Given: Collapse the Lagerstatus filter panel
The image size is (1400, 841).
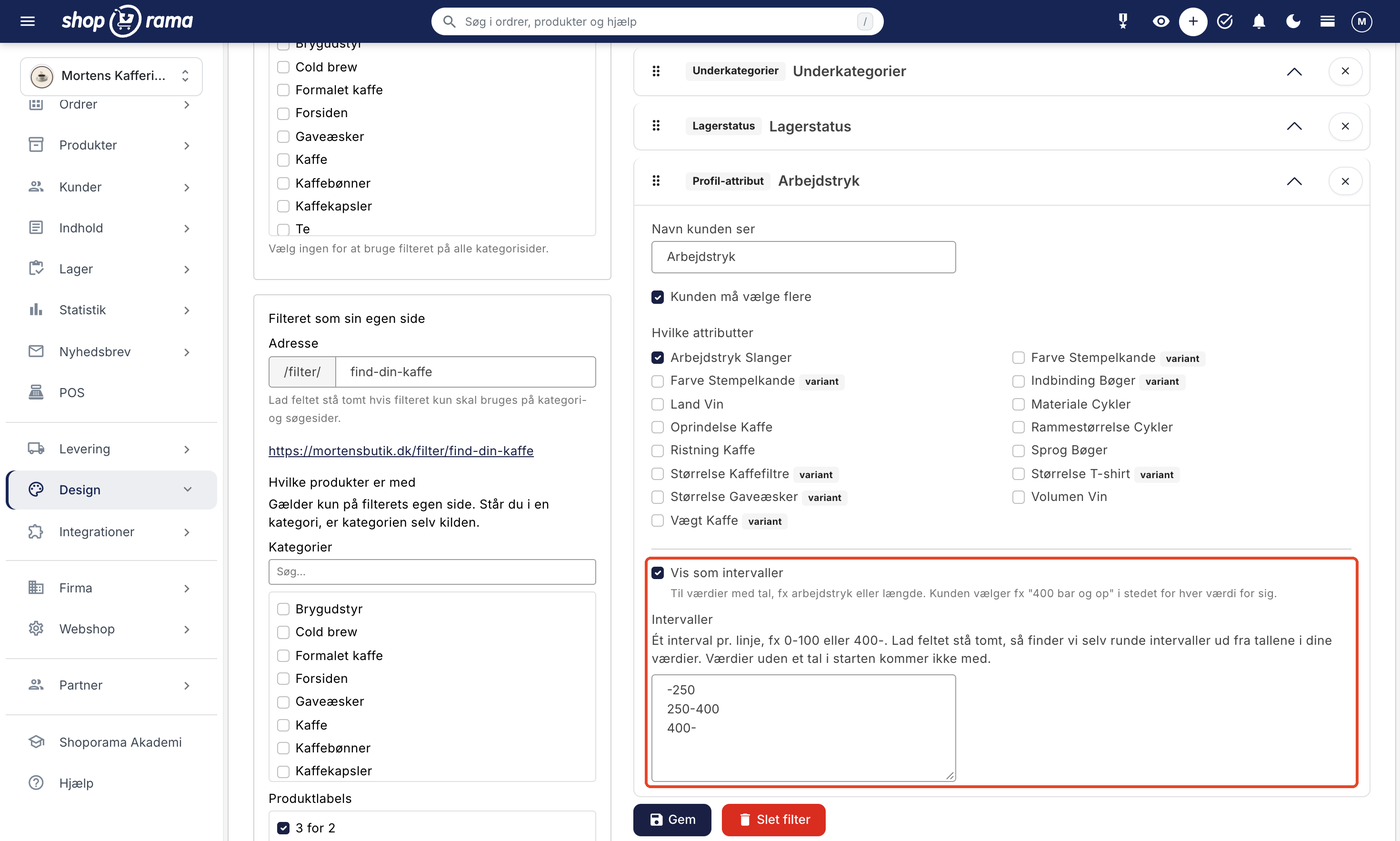Looking at the screenshot, I should coord(1294,126).
